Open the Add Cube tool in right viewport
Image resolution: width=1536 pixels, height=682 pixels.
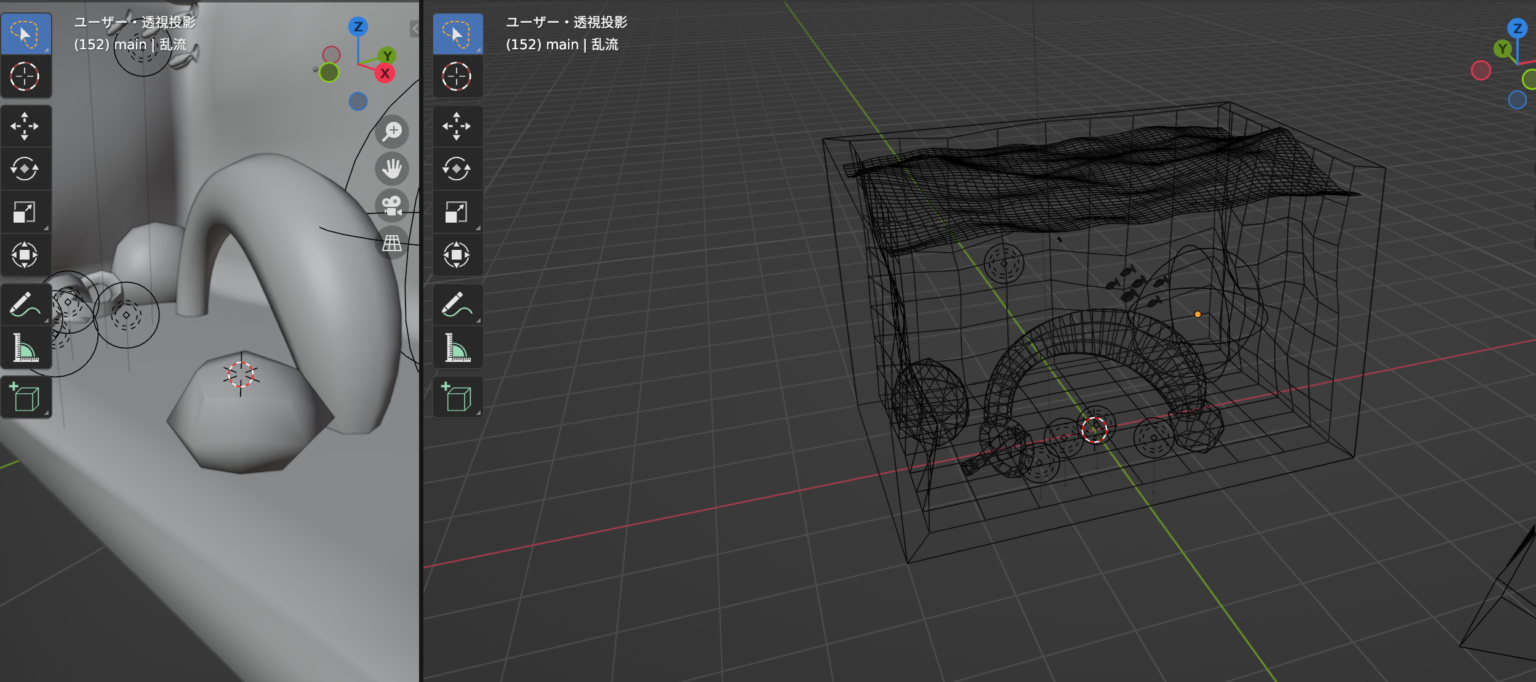coord(457,397)
